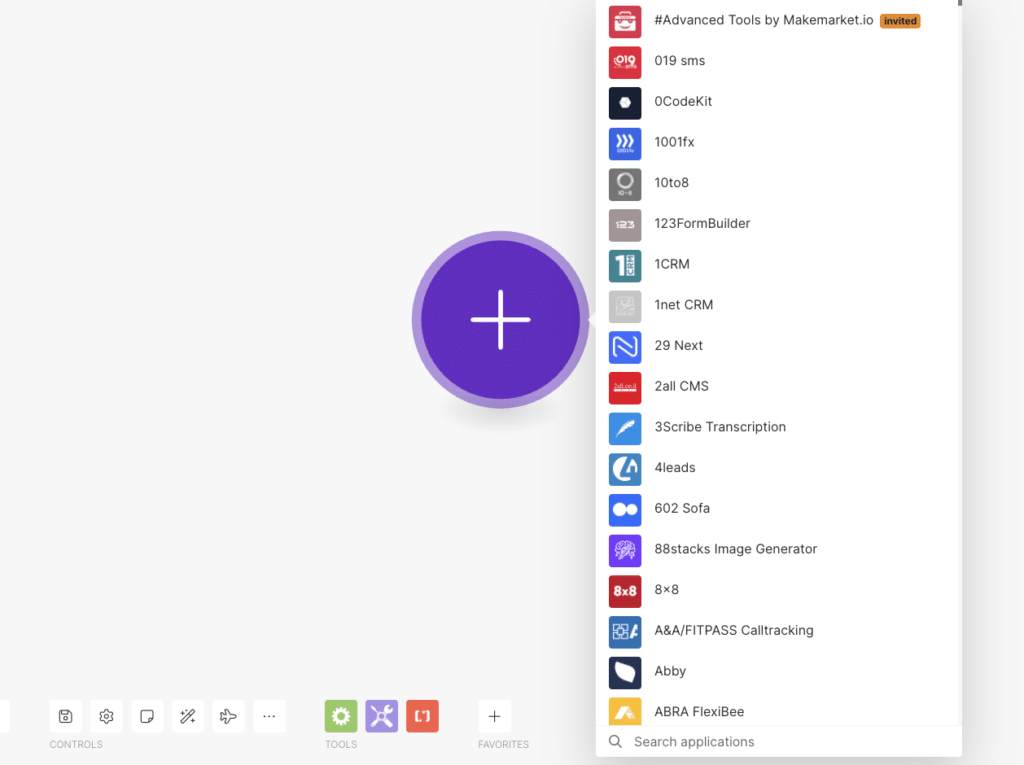Viewport: 1024px width, 765px height.
Task: Select 0CodeKit from the app list
Action: tap(683, 102)
